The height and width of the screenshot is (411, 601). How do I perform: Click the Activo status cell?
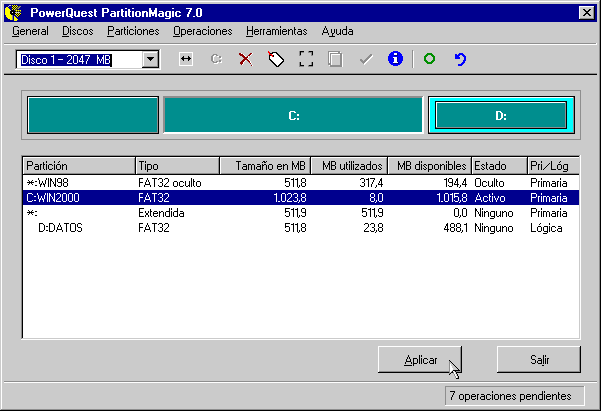(x=489, y=198)
